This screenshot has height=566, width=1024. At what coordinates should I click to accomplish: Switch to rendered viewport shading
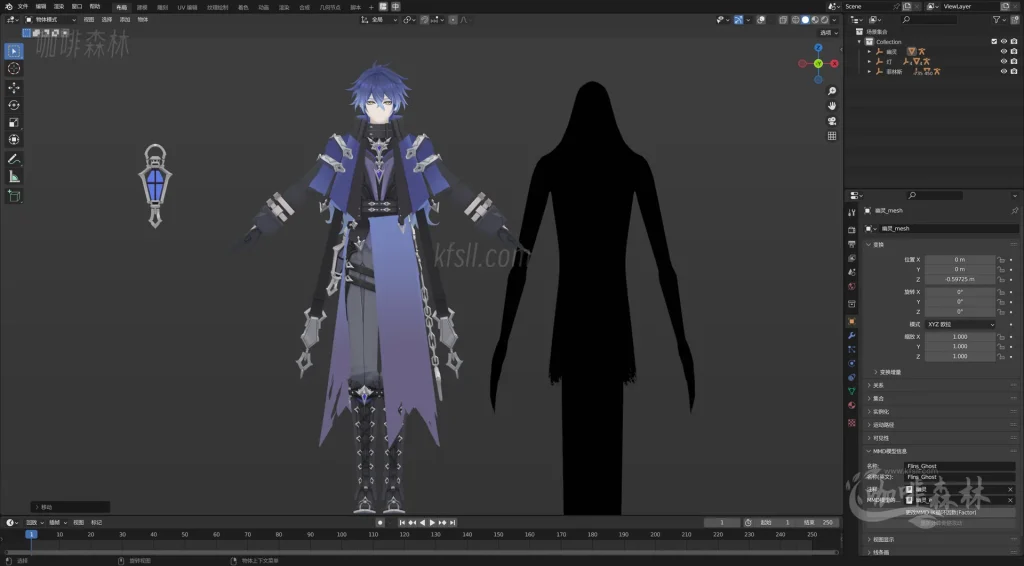825,20
